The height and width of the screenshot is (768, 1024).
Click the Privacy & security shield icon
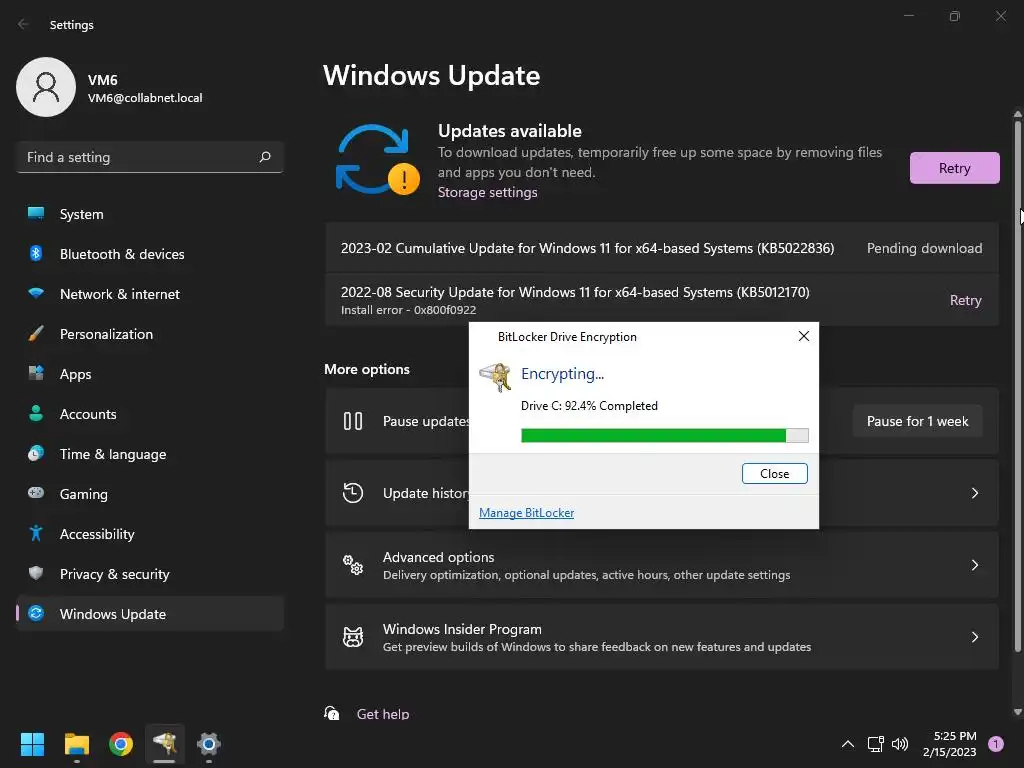pyautogui.click(x=36, y=573)
